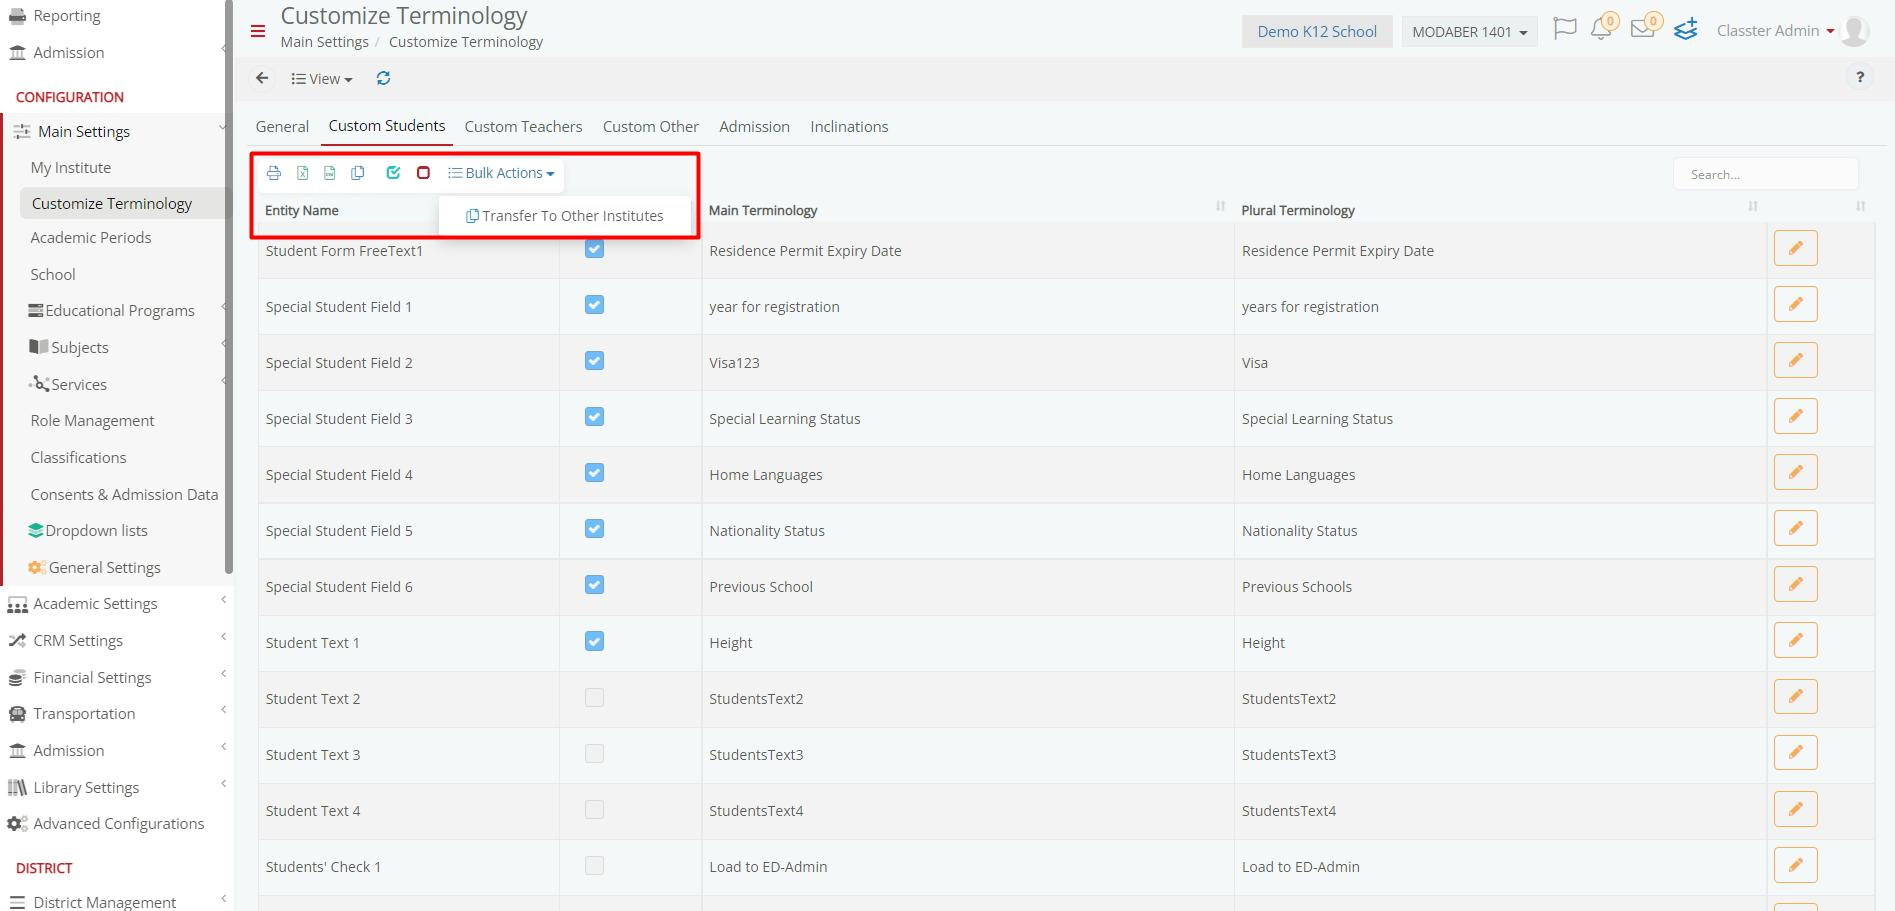Open Advanced Configurations in the sidebar

click(116, 824)
